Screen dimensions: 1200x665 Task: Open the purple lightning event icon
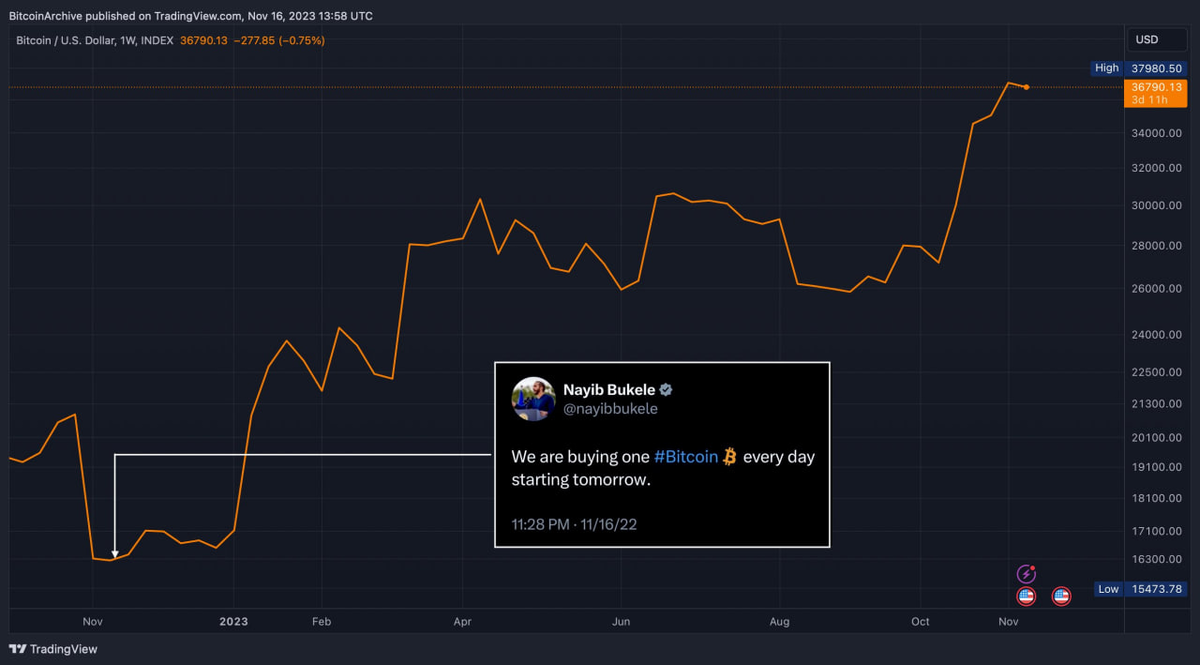click(x=1026, y=574)
